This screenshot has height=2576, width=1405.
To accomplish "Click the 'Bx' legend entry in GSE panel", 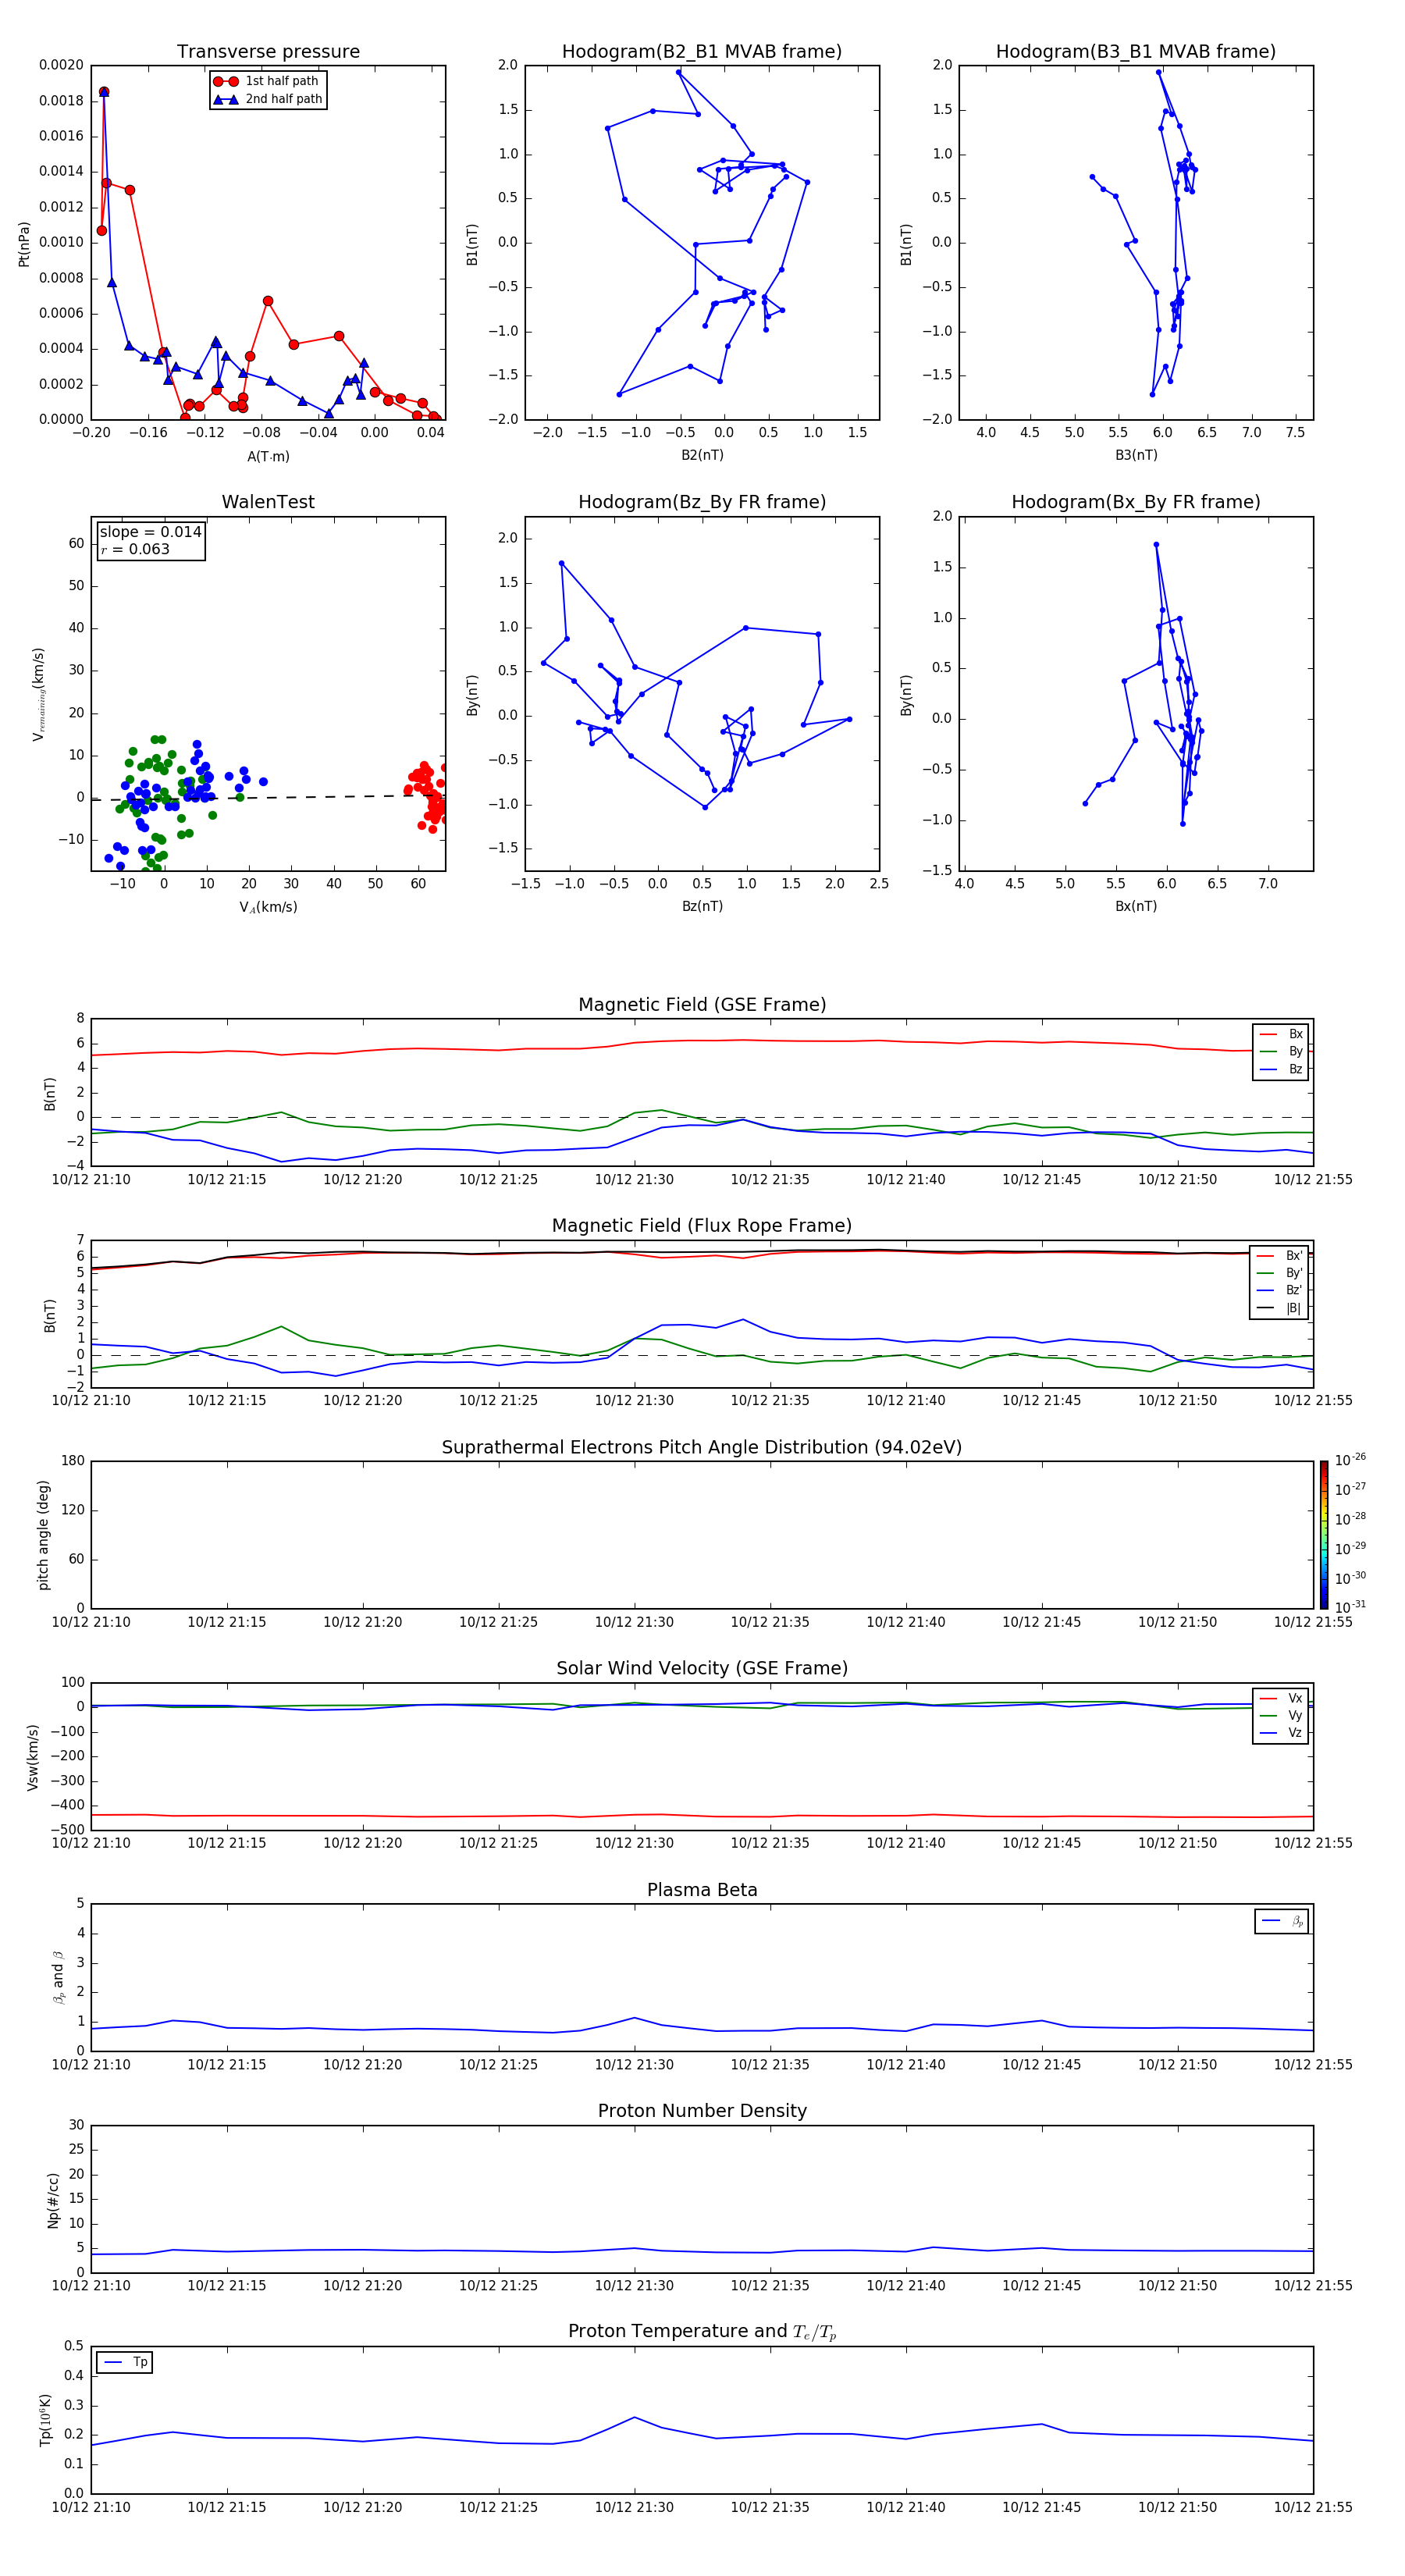I will [x=1281, y=1034].
